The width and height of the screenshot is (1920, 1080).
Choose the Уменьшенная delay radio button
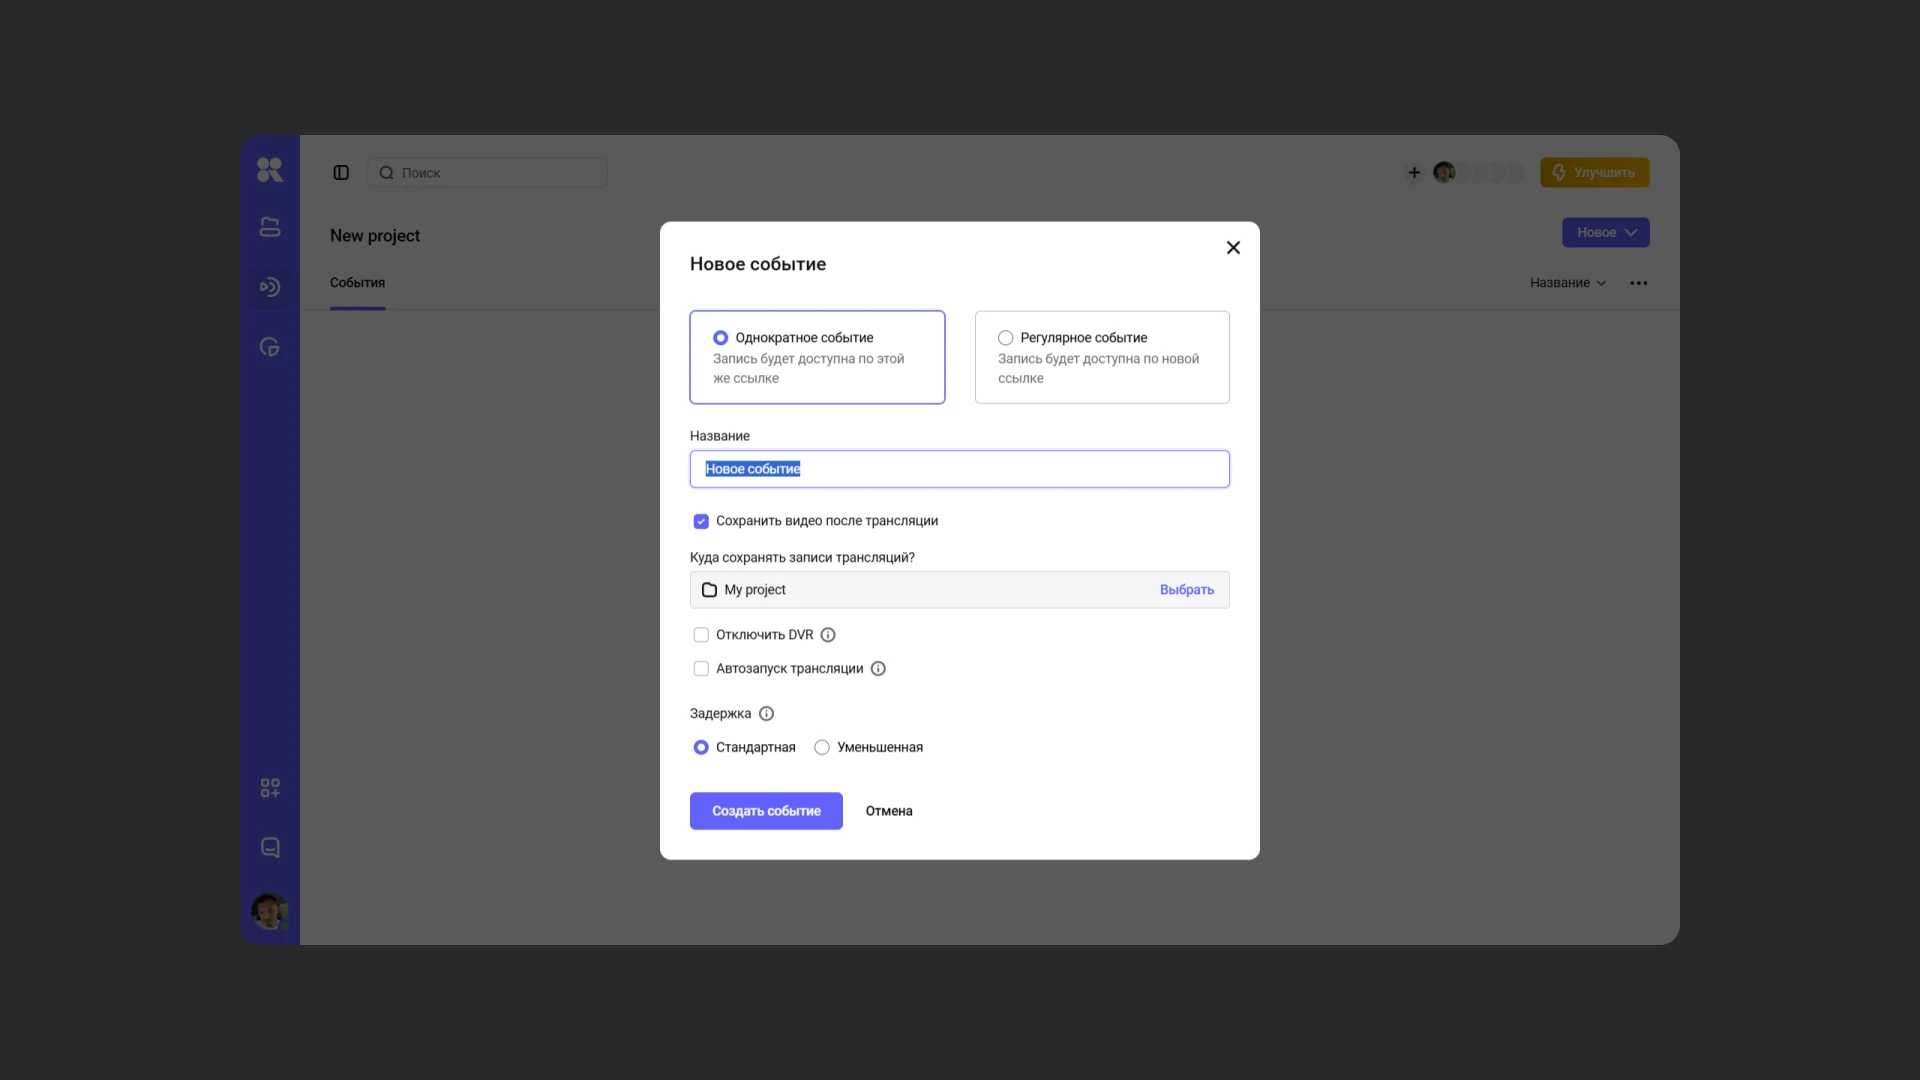(x=822, y=748)
